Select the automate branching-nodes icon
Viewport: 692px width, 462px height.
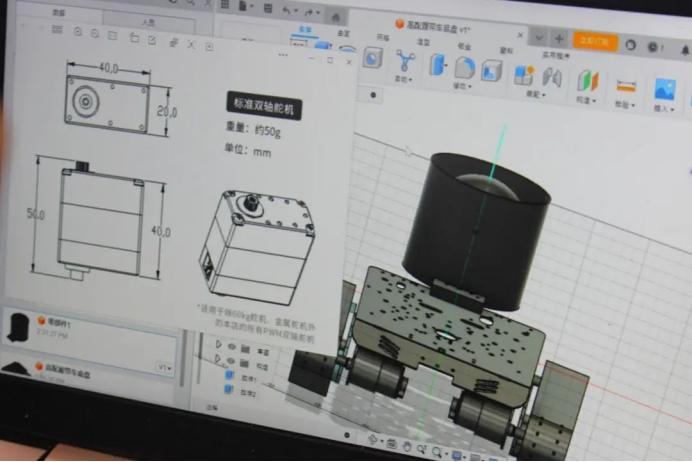[x=405, y=61]
